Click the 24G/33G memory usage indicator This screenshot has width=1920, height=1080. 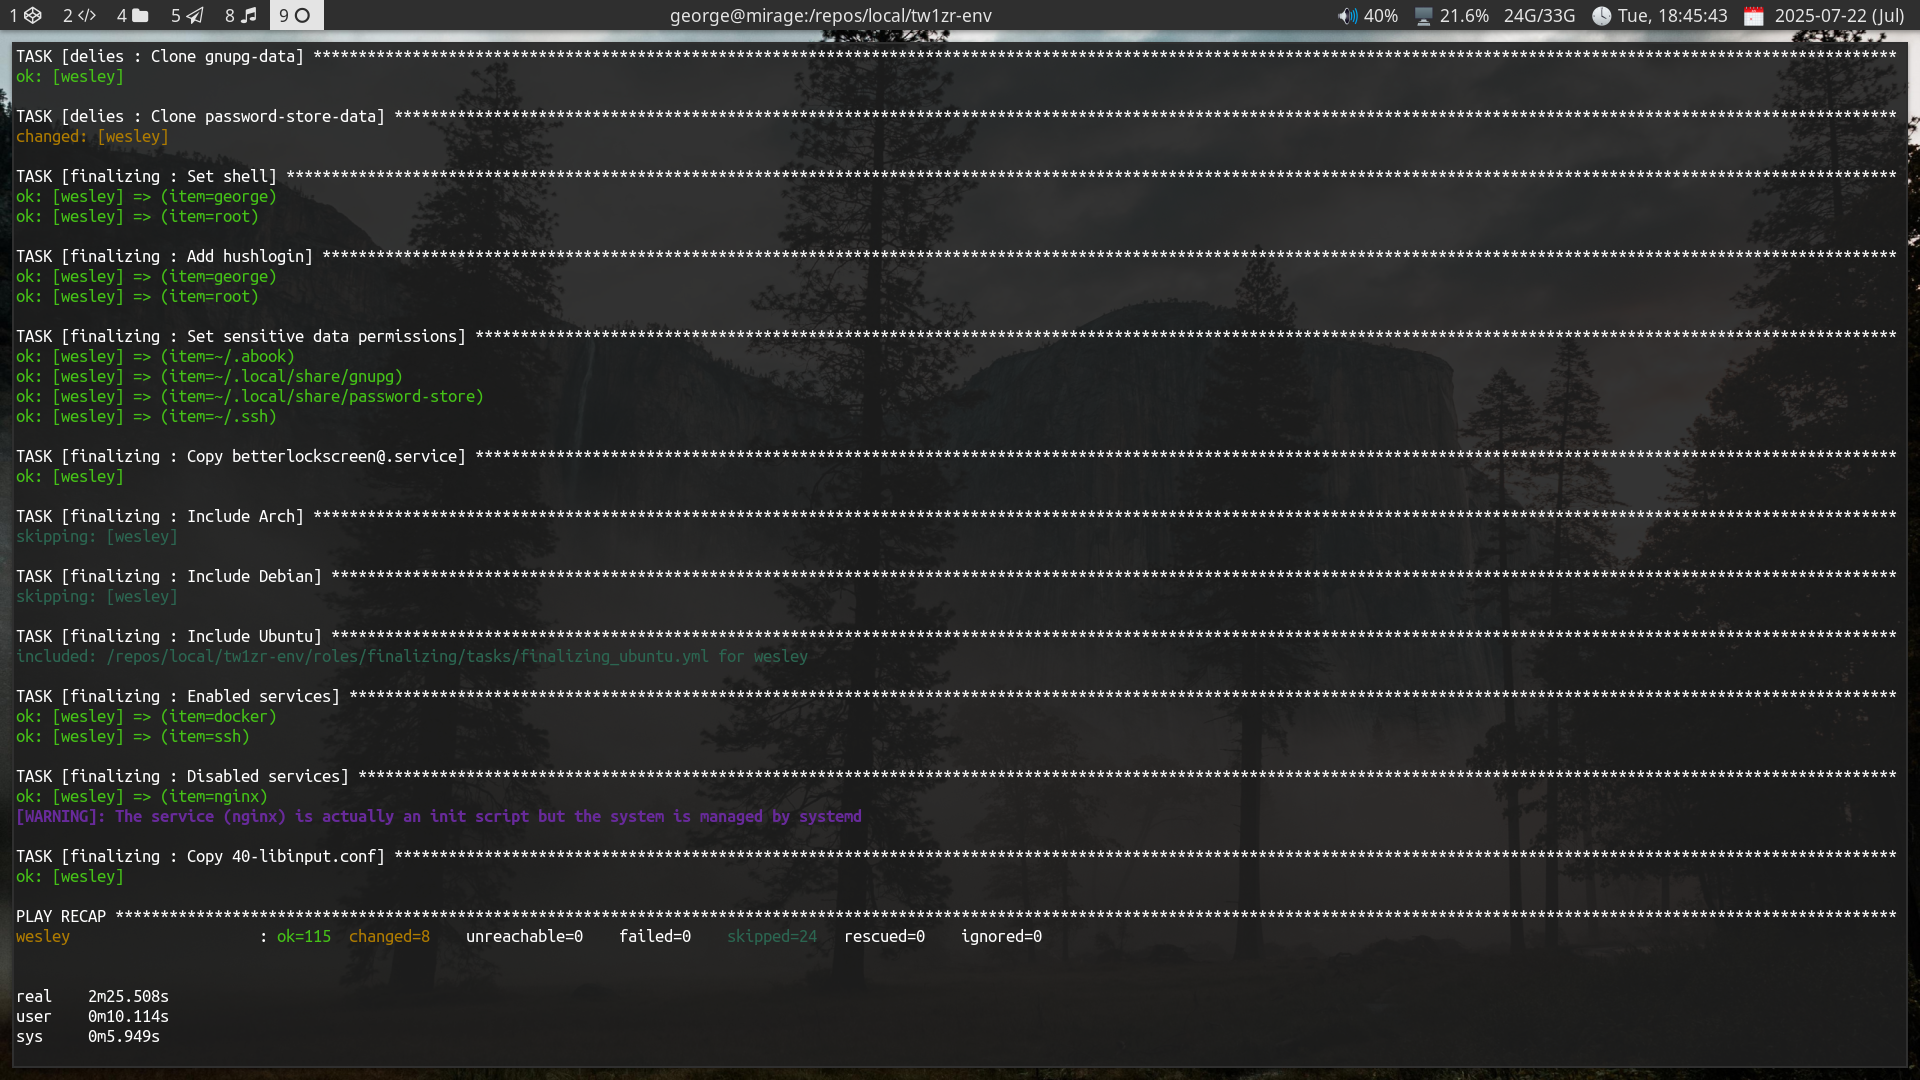pos(1539,16)
